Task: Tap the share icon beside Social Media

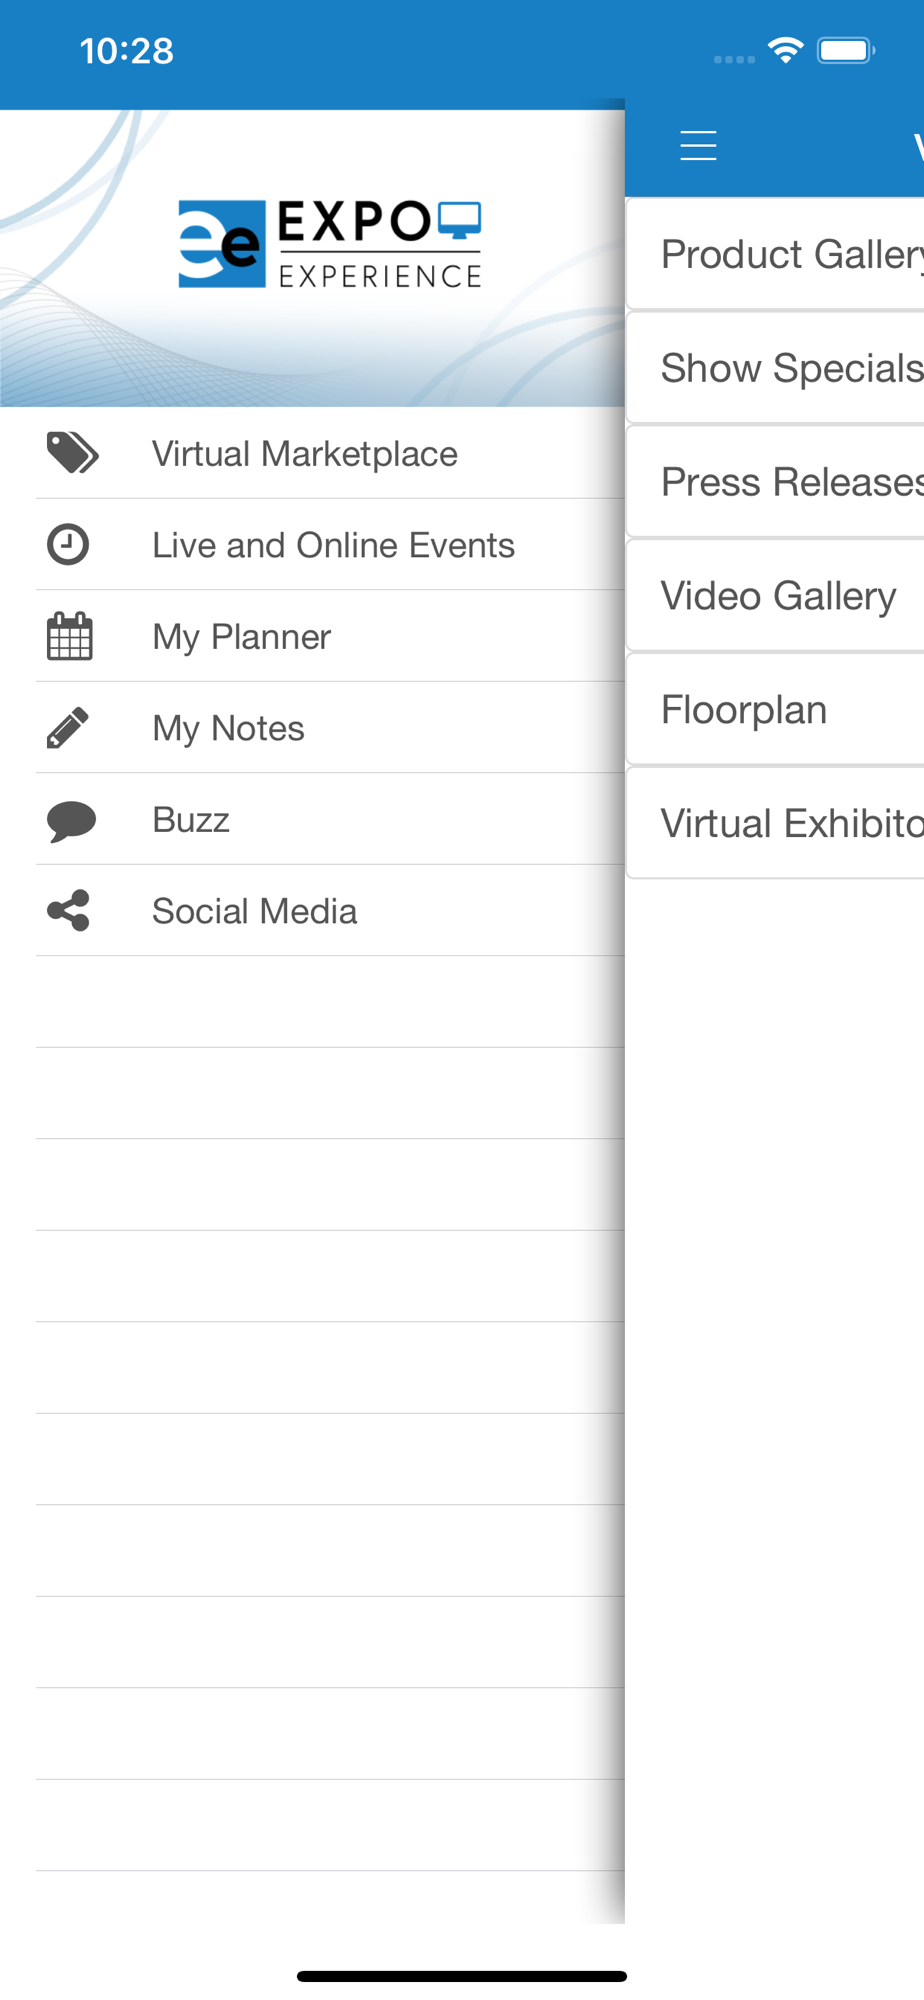Action: [x=68, y=911]
